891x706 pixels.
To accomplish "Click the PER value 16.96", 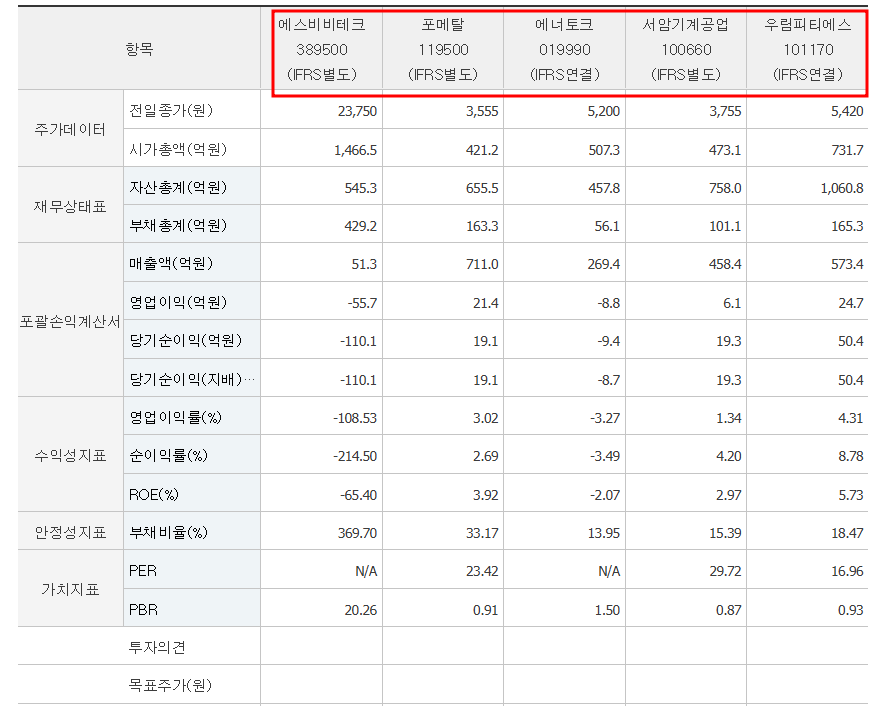I will [847, 571].
